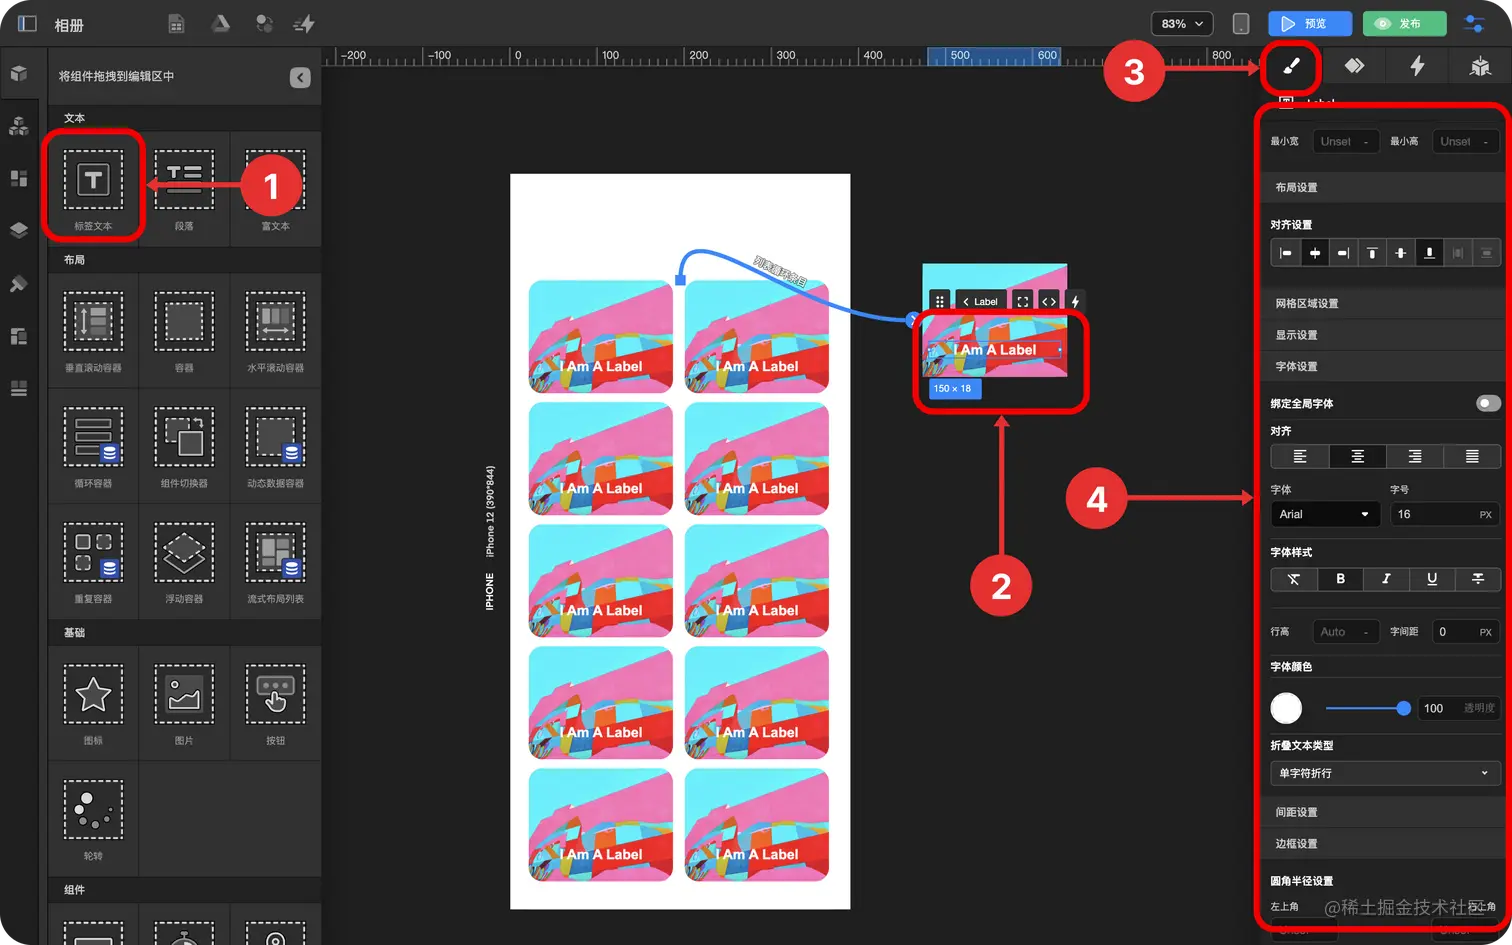Pick the 图标 star icon component
This screenshot has width=1512, height=945.
click(x=93, y=703)
